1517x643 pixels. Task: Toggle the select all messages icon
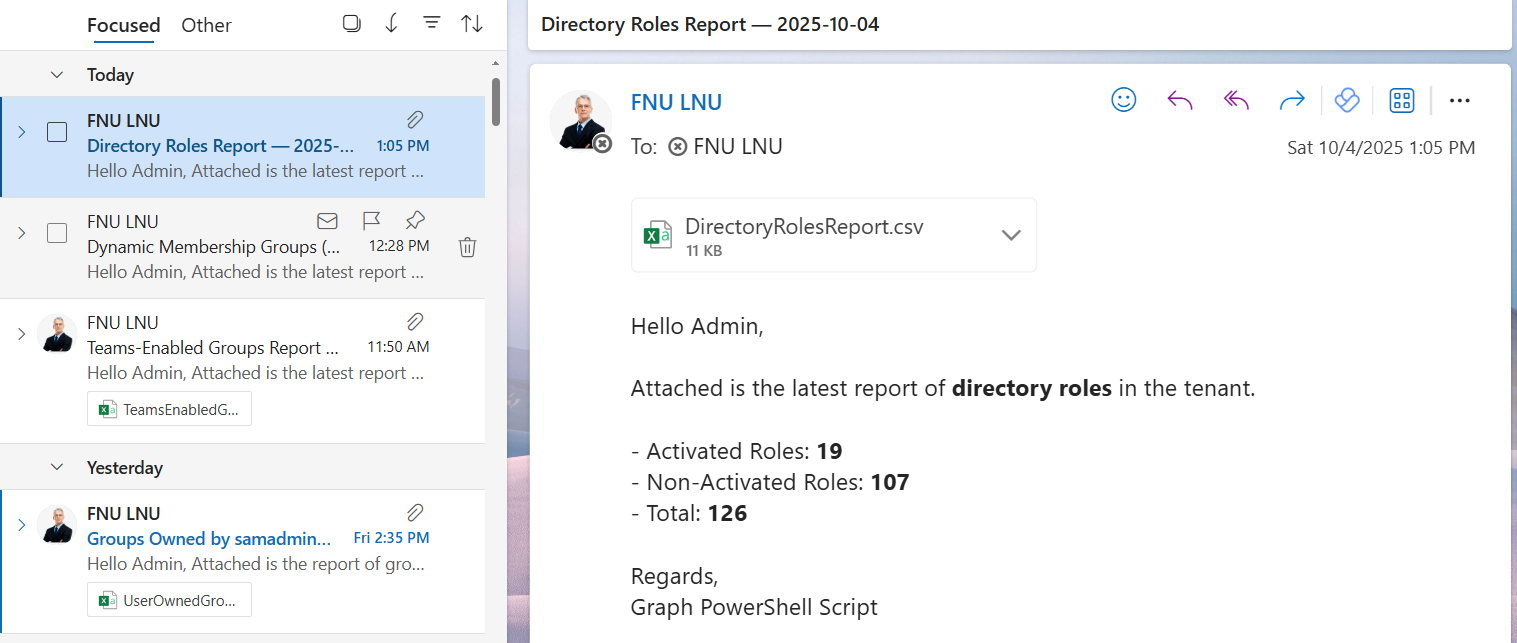(351, 24)
